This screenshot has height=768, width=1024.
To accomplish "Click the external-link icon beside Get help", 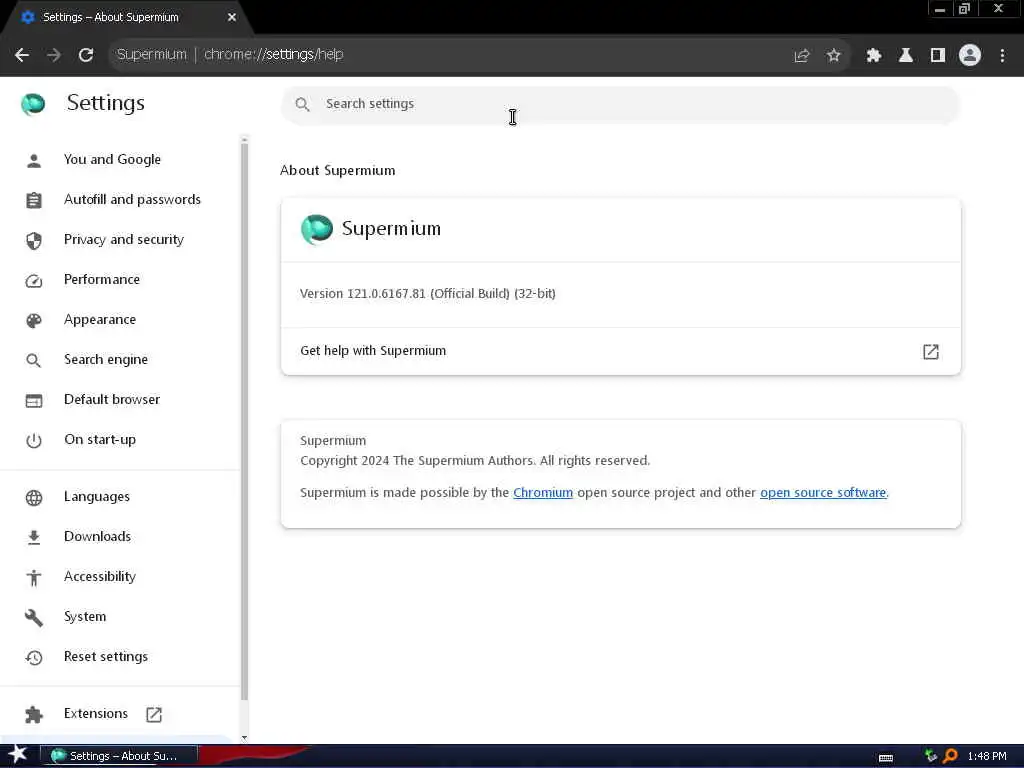I will point(931,351).
